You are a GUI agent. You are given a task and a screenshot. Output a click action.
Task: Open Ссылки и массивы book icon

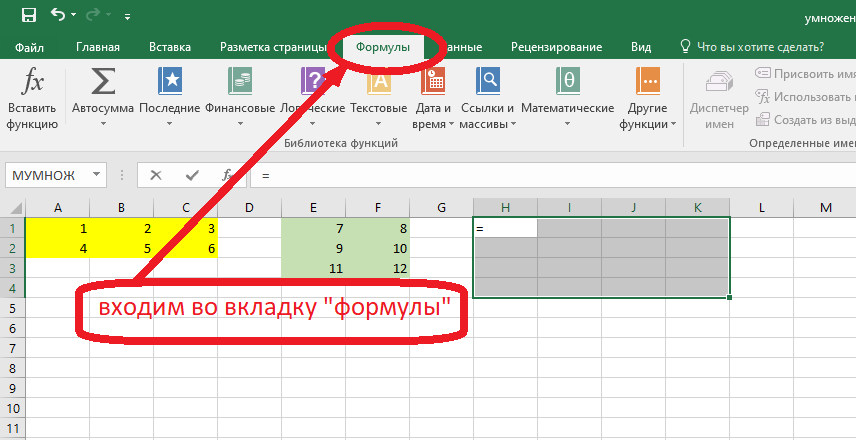(488, 82)
